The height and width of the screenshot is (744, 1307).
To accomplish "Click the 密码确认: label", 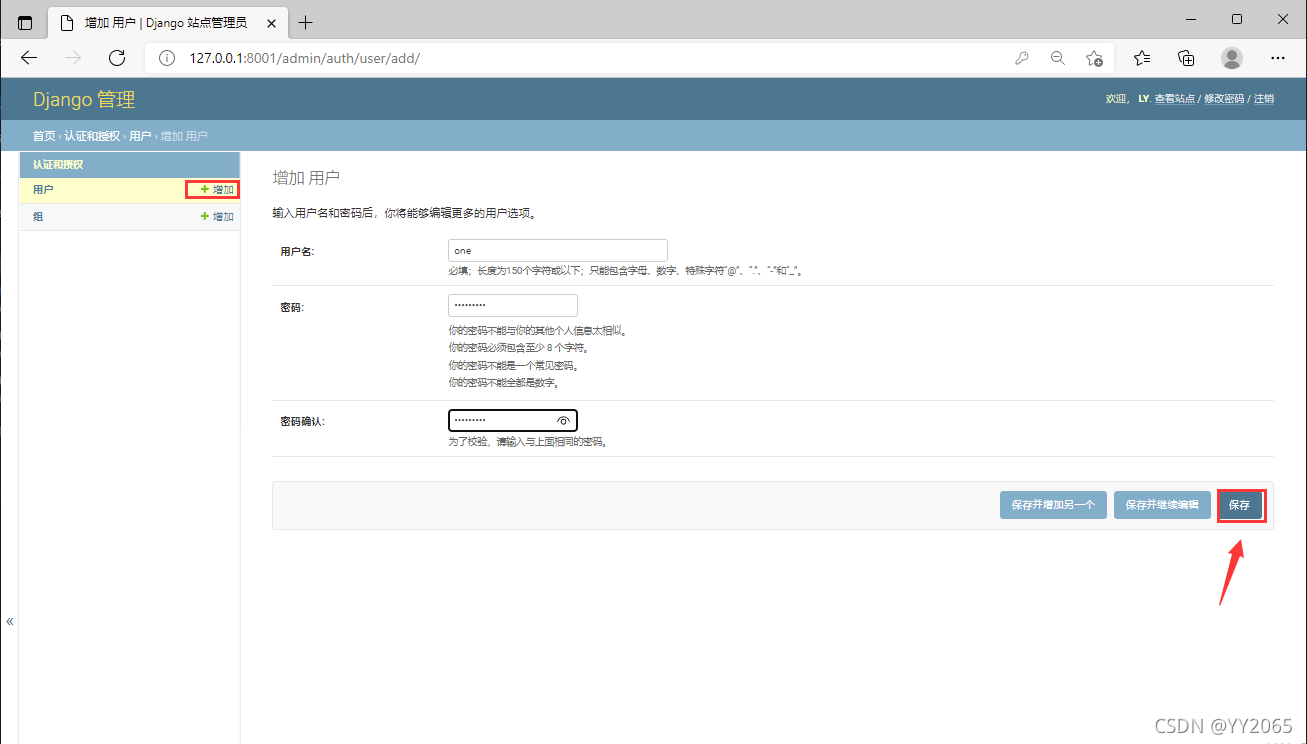I will pos(303,422).
